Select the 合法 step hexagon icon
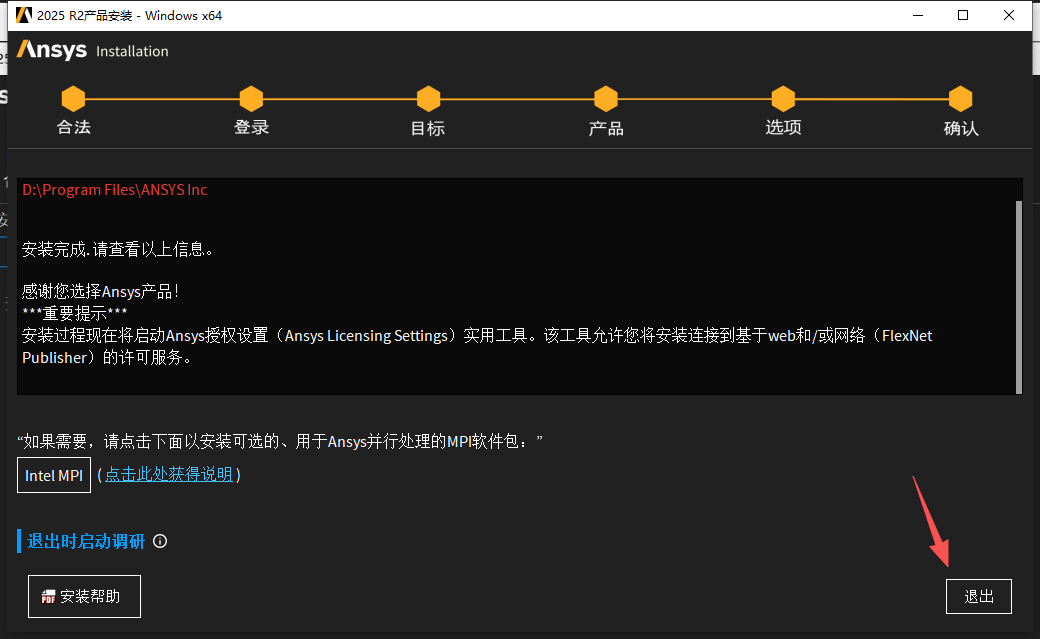 pos(73,99)
